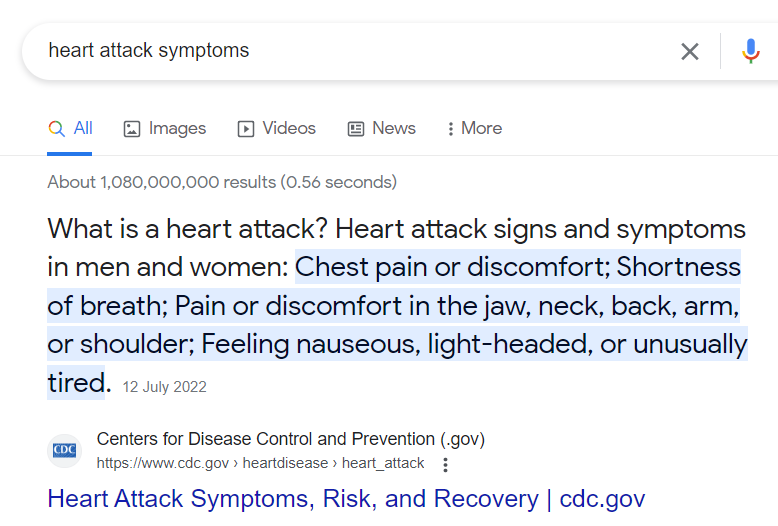
Task: Open Heart Attack Symptoms, Risk, and Recovery link
Action: 346,499
